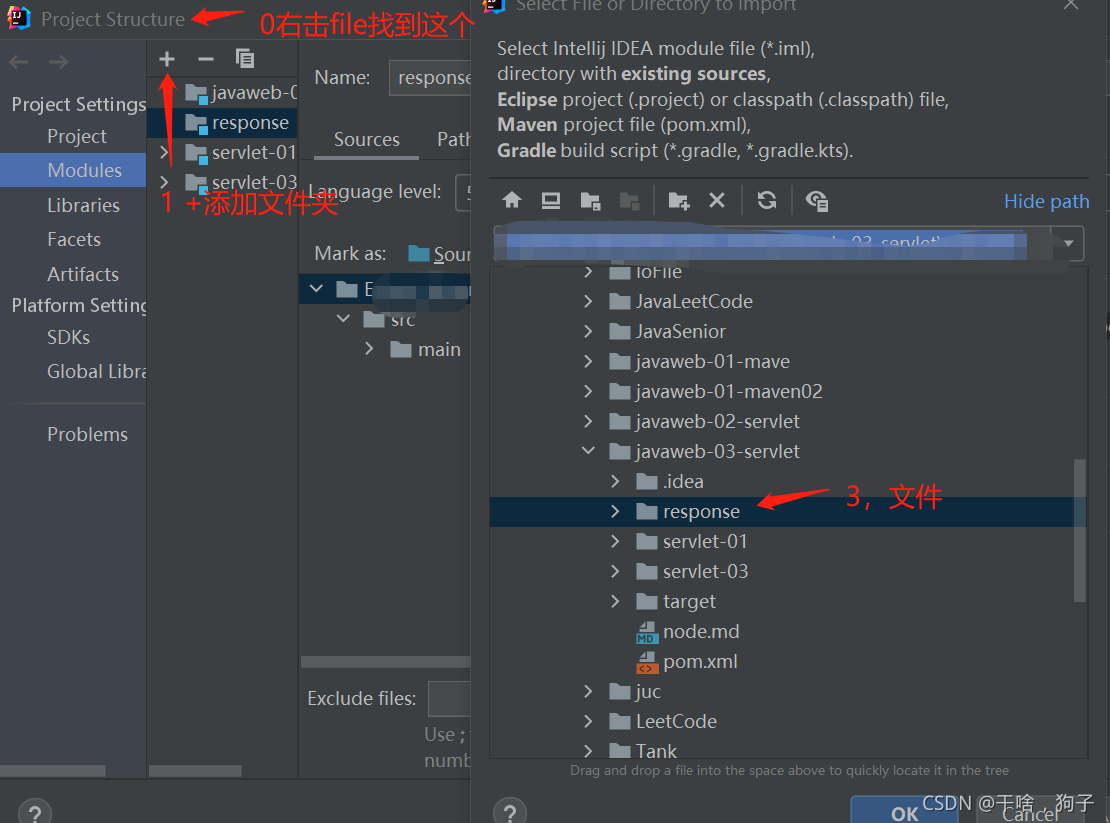Image resolution: width=1110 pixels, height=823 pixels.
Task: Open Global Libraries settings
Action: [96, 372]
